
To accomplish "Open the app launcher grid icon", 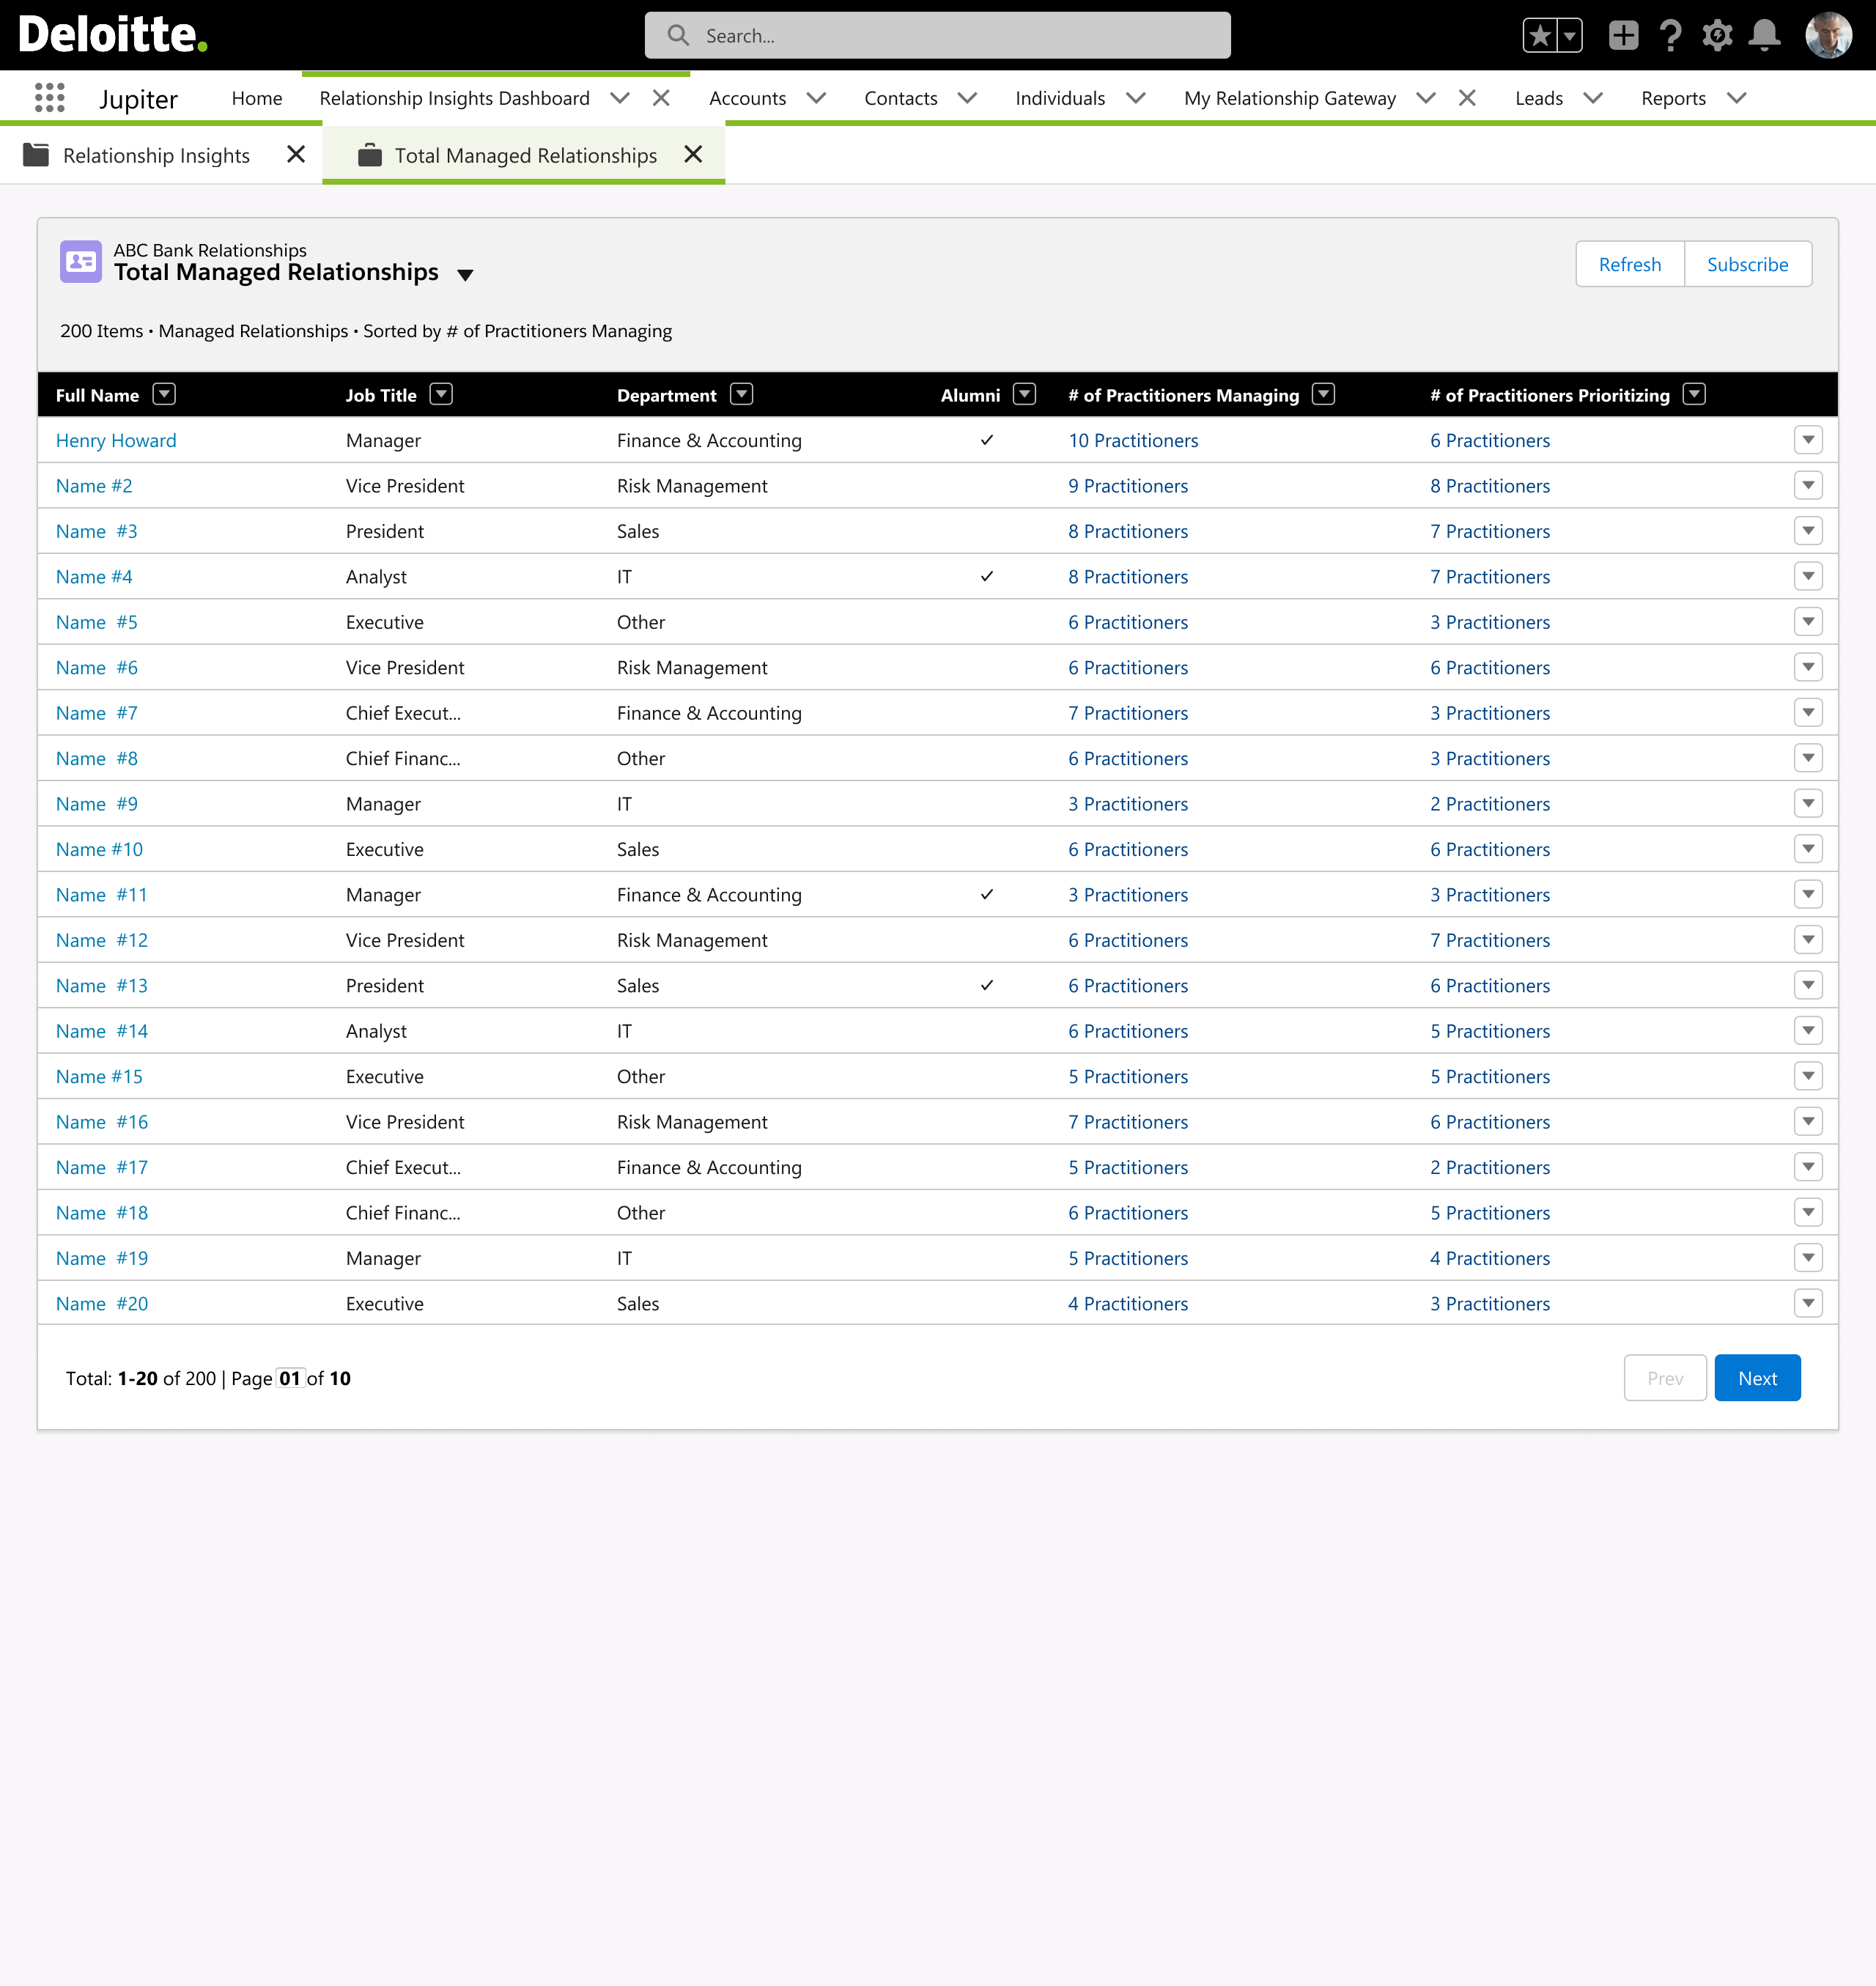I will click(x=49, y=98).
